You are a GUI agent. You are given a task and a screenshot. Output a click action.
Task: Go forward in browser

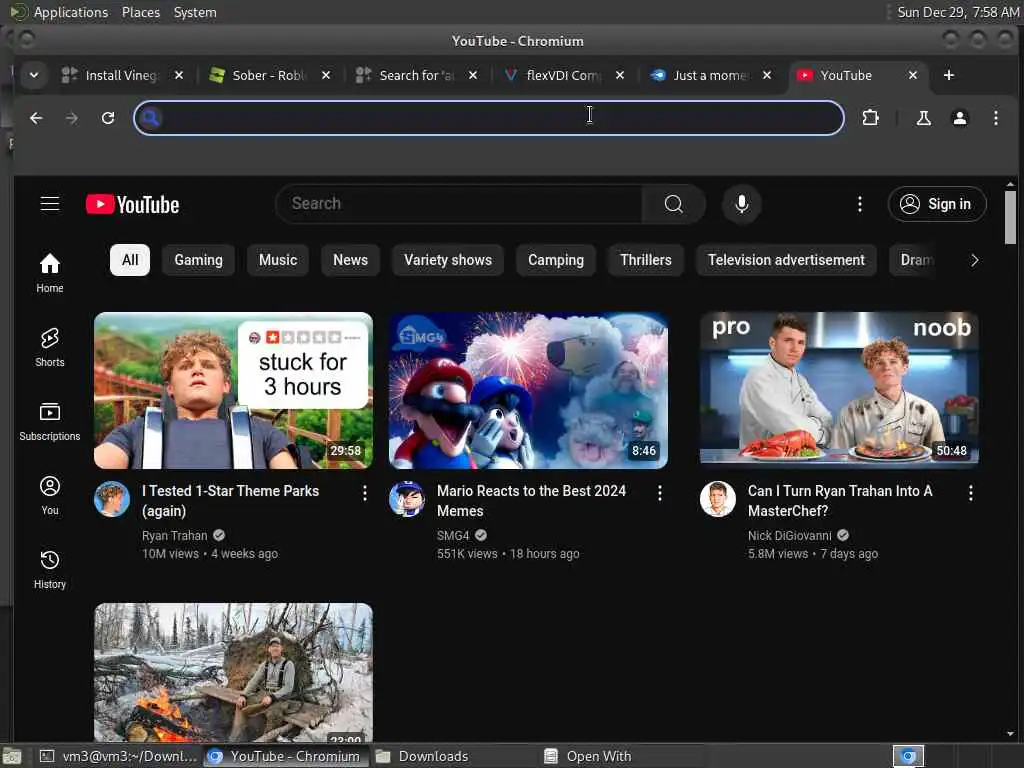pyautogui.click(x=72, y=118)
